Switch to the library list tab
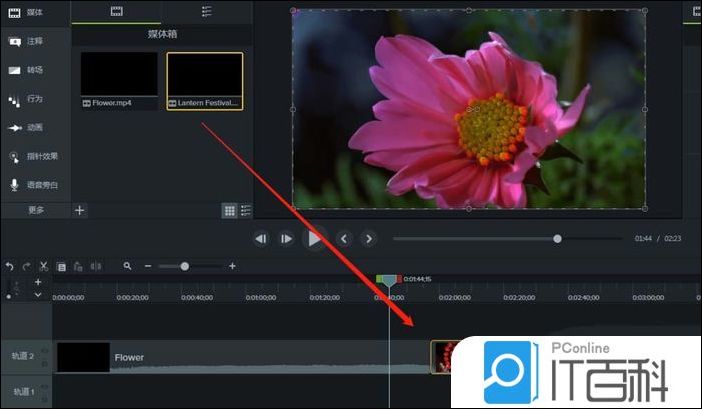Image resolution: width=702 pixels, height=409 pixels. pos(206,12)
